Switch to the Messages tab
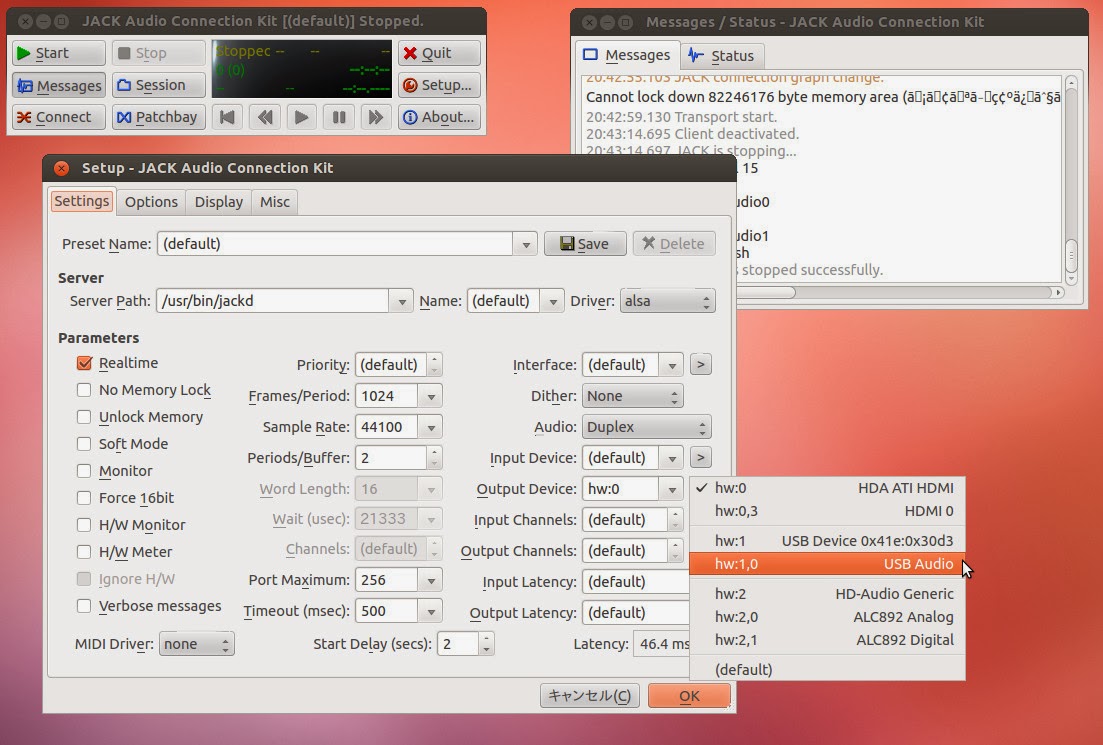Screen dimensions: 1103x745 [x=627, y=55]
